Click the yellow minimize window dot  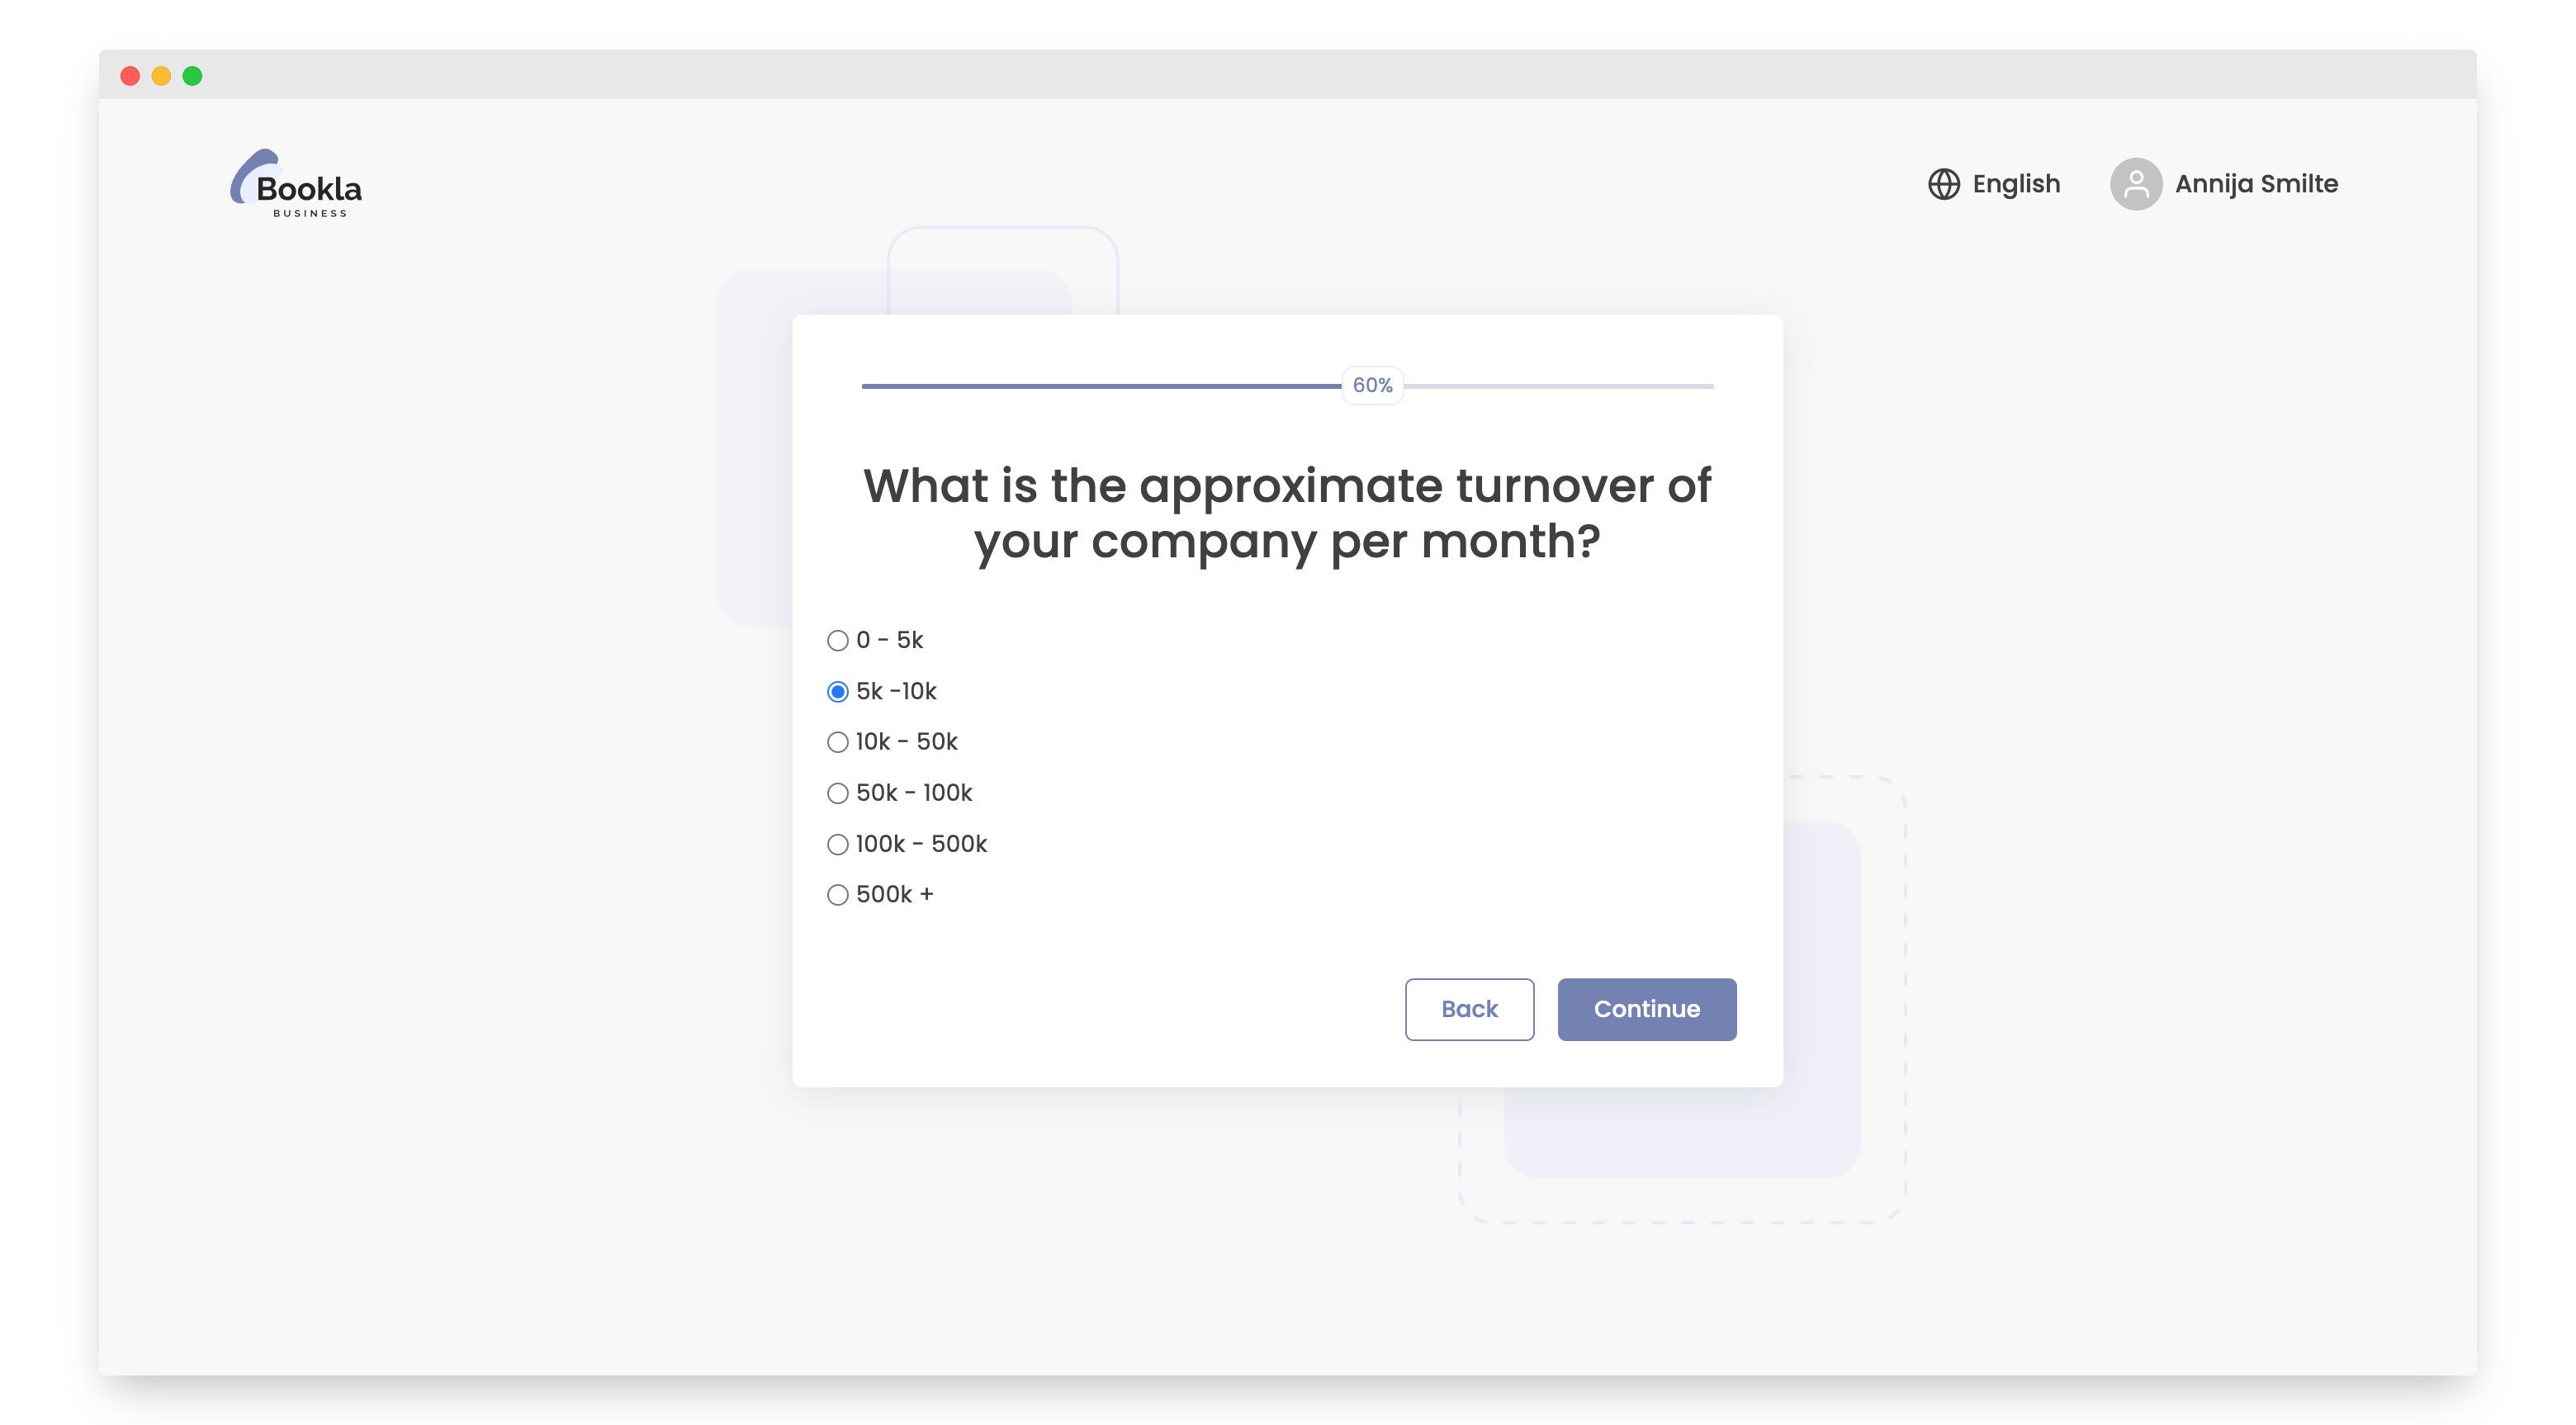(x=161, y=76)
